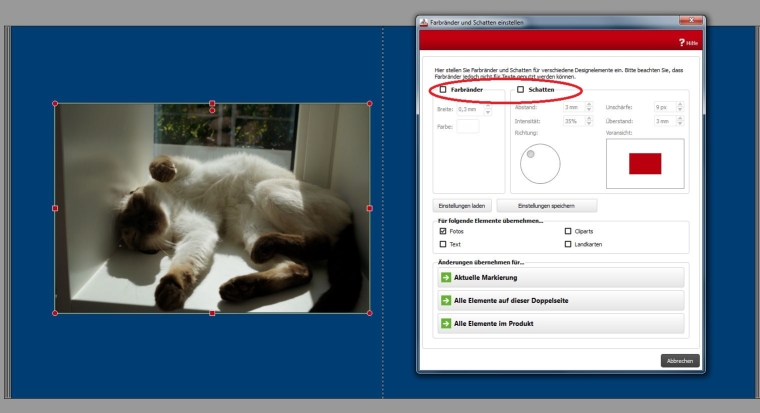Image resolution: width=760 pixels, height=413 pixels.
Task: Uncheck the Fotos checkbox
Action: point(443,231)
